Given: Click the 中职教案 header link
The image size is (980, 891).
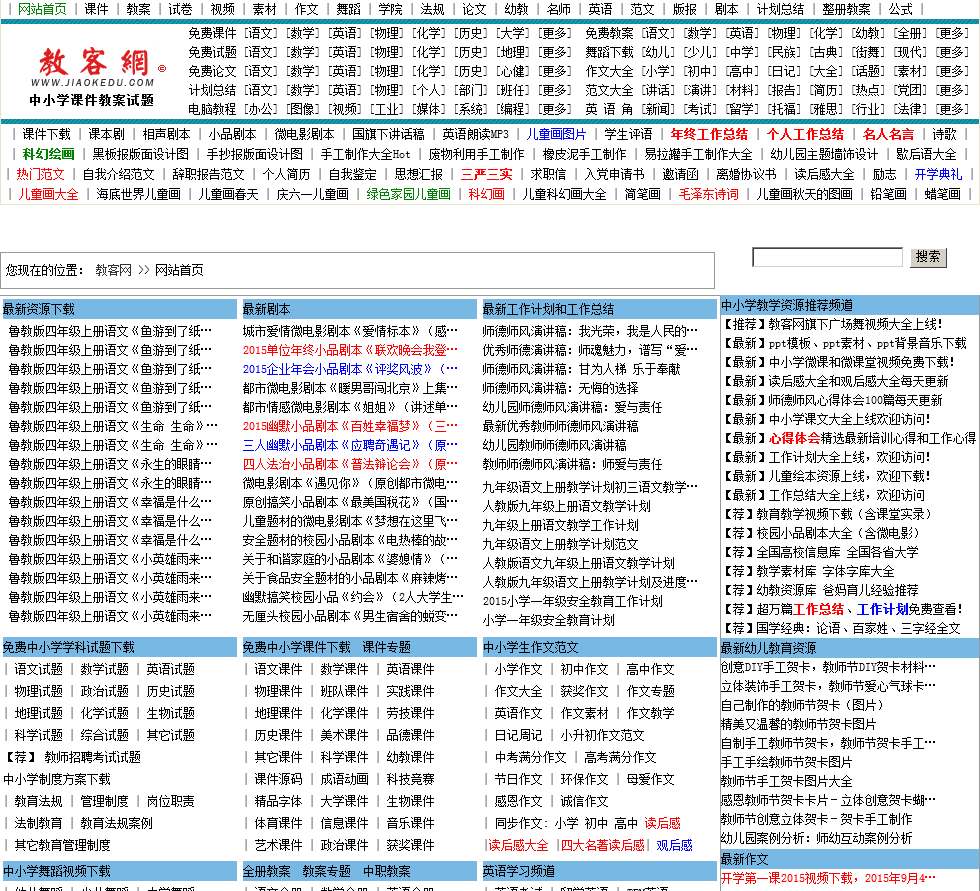Looking at the screenshot, I should pyautogui.click(x=387, y=871).
